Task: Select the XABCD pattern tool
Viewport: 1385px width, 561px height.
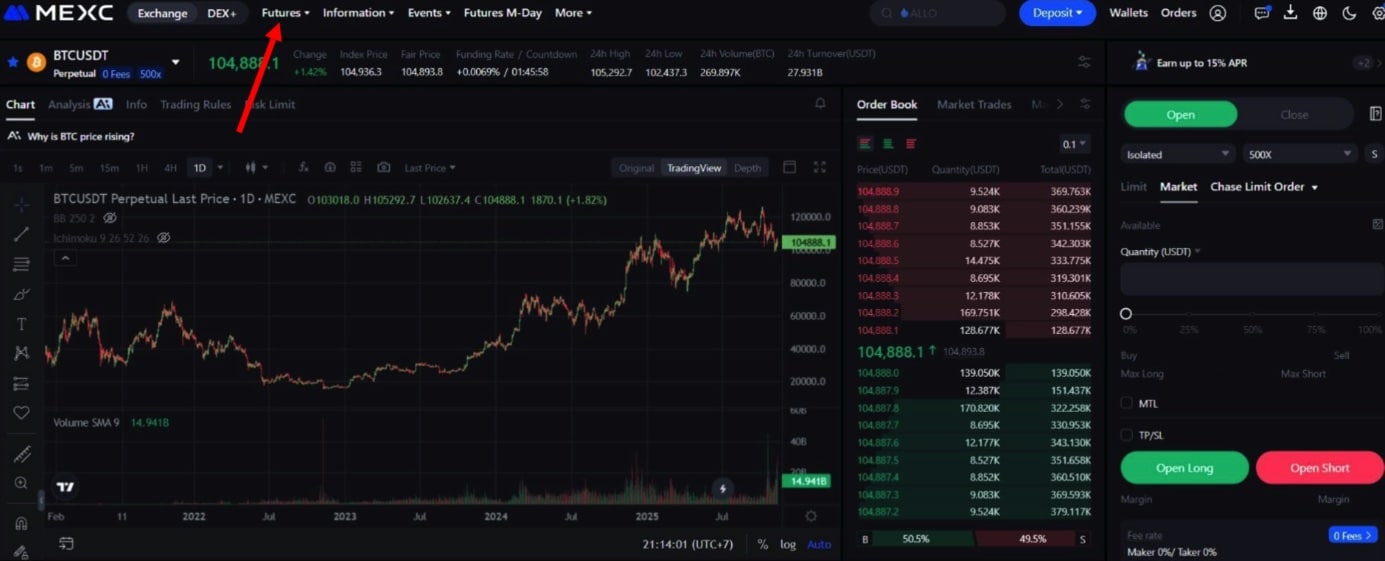Action: [21, 353]
